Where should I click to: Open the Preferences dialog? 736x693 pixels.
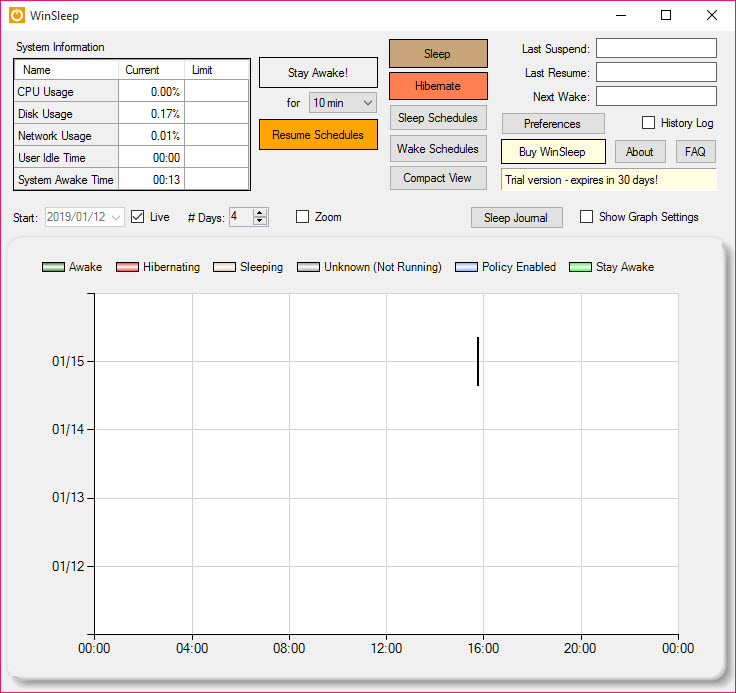[x=553, y=124]
